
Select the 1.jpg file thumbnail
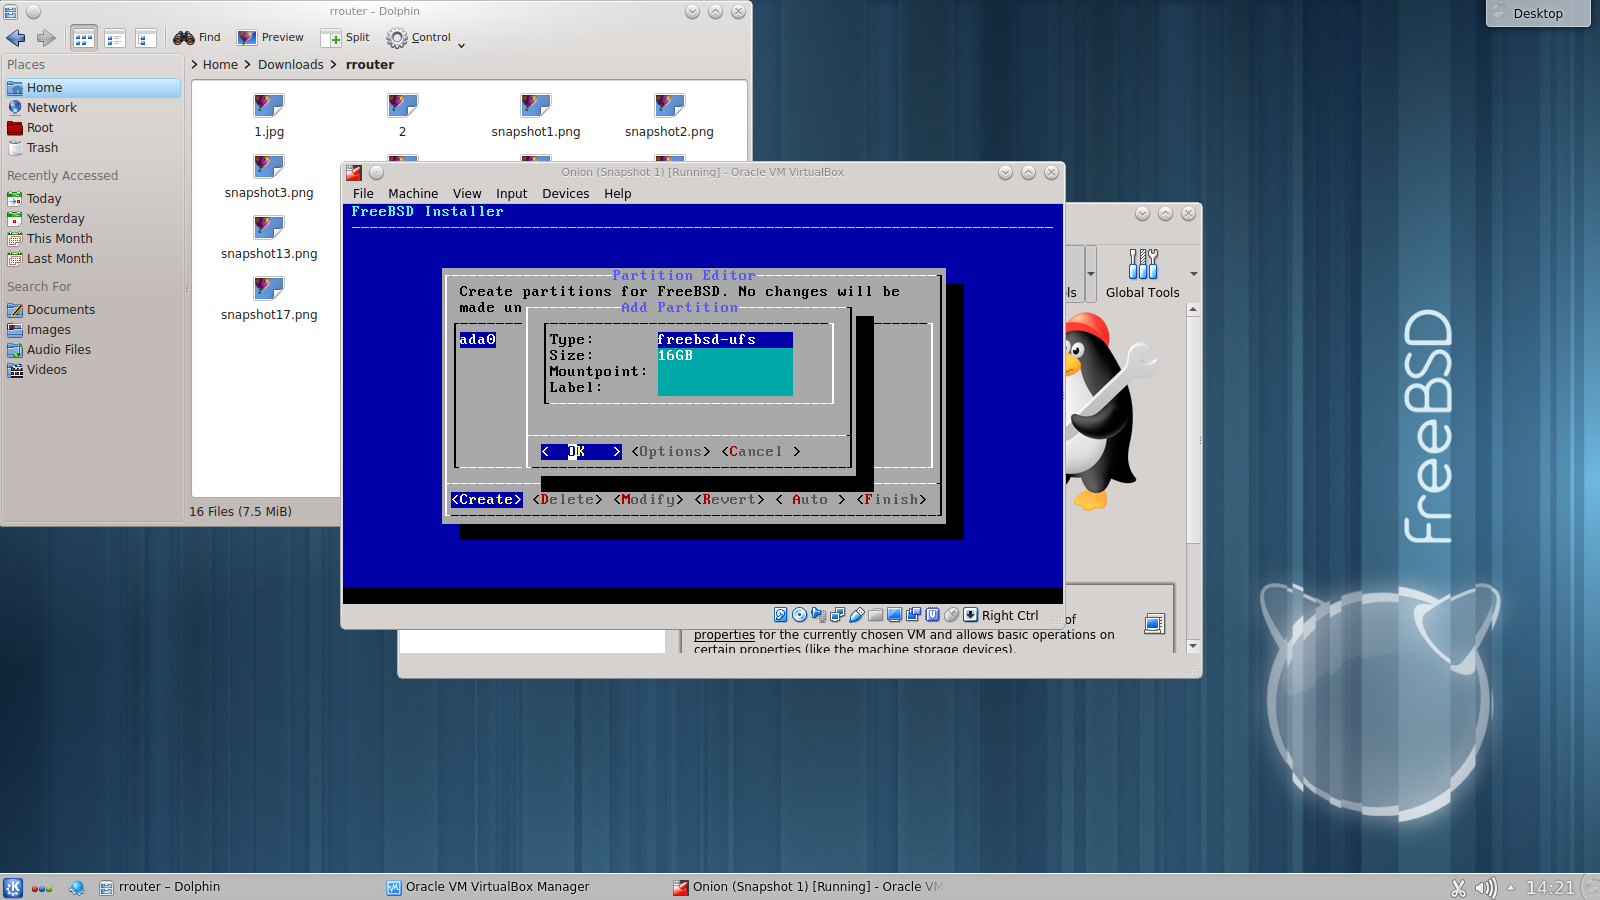pos(269,105)
